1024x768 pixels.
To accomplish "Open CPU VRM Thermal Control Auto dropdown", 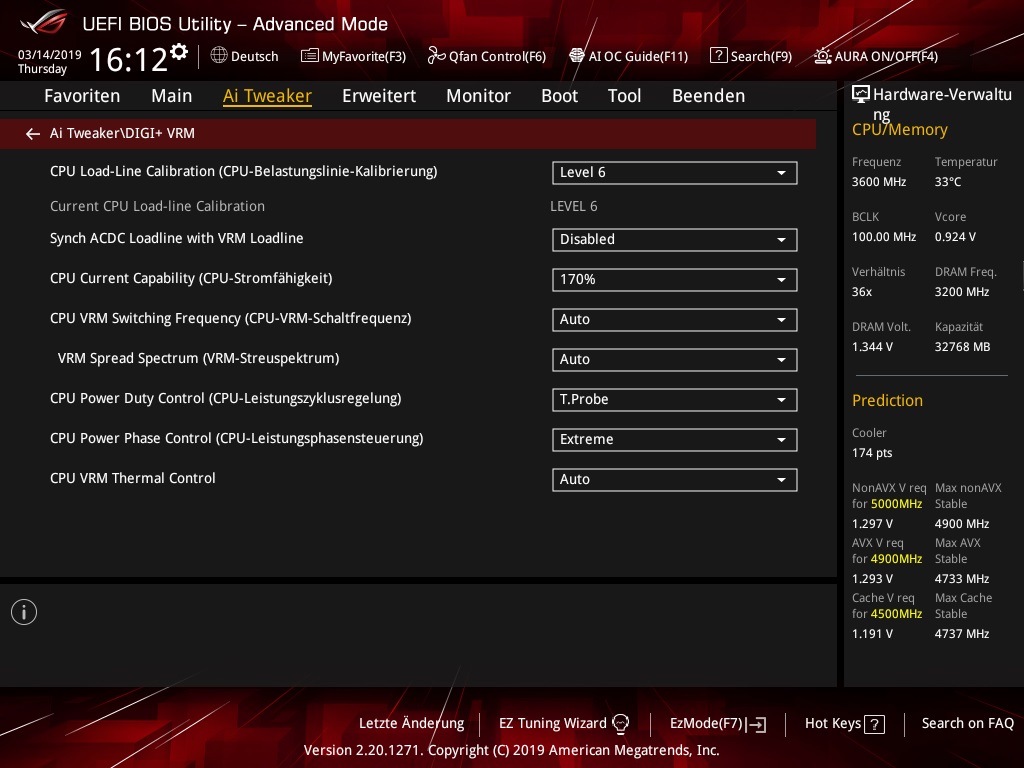I will point(675,480).
